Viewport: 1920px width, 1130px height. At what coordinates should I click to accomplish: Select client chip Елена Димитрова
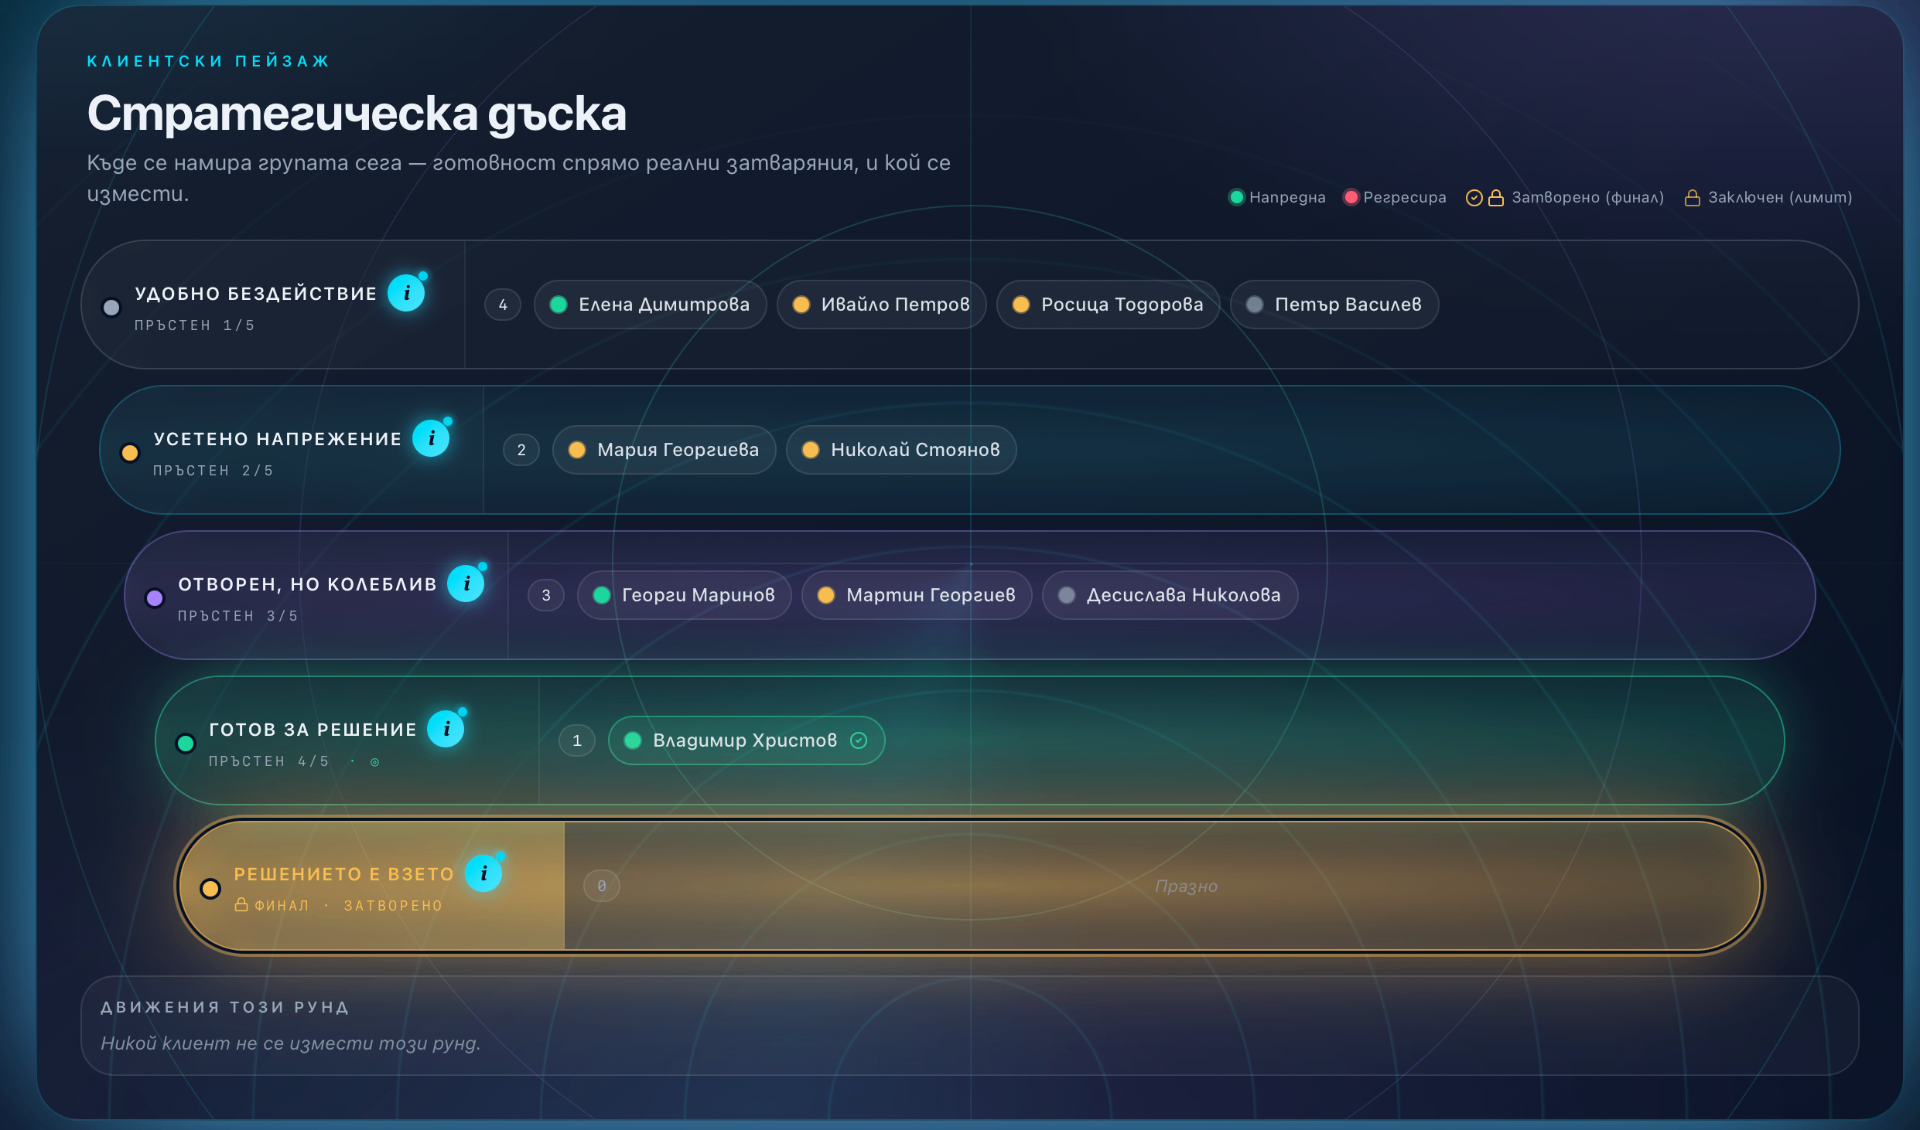tap(650, 304)
